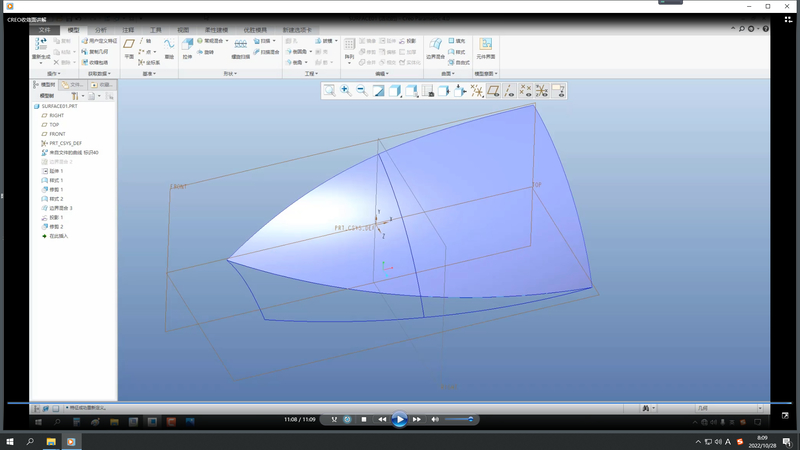Viewport: 800px width, 450px height.
Task: Click the User-Defined Feature (用户定义特征) tool
Action: tap(99, 41)
